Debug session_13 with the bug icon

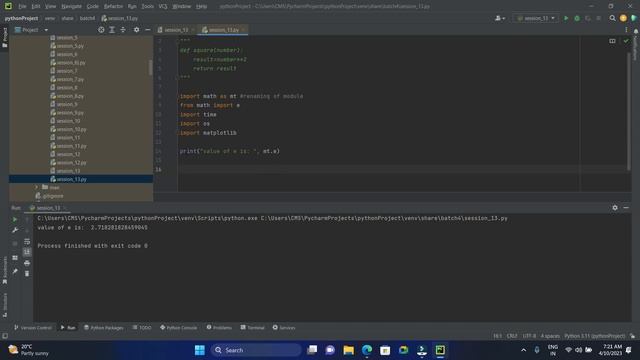577,18
